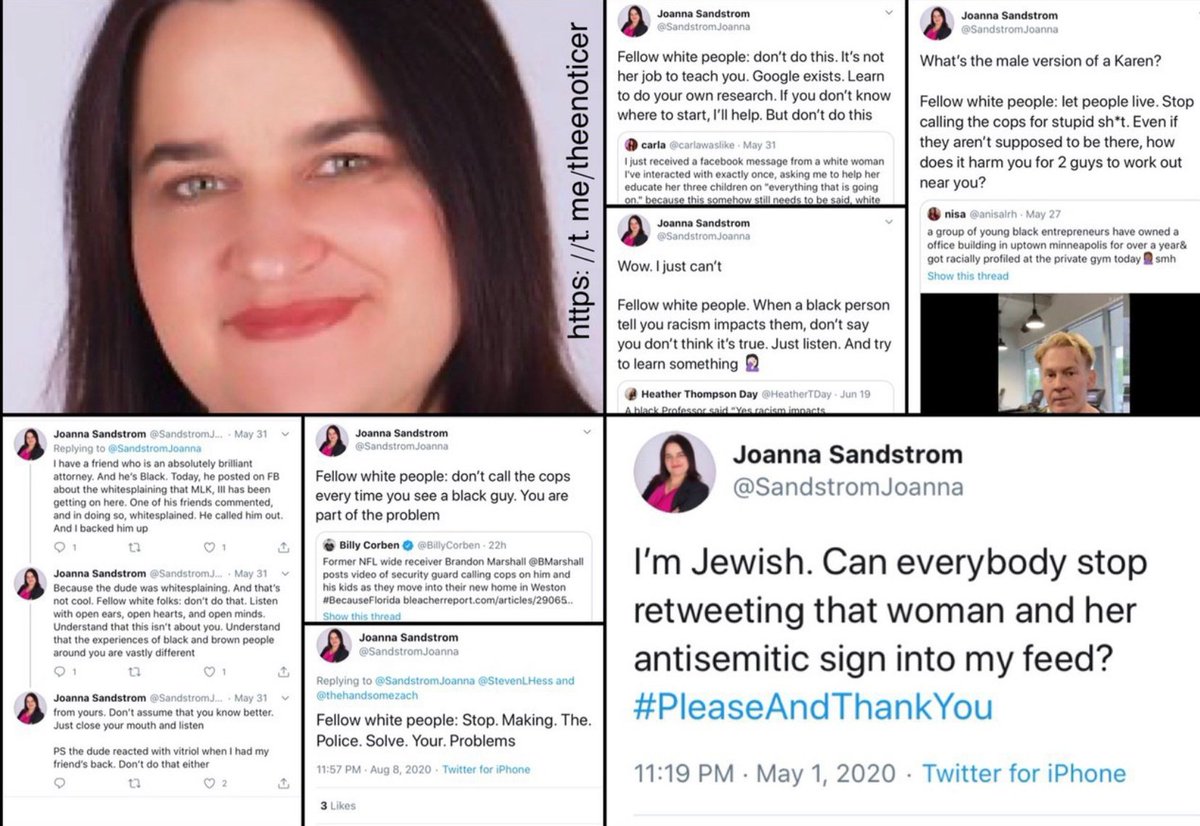Open the #PleaseAndThankYou hashtag
1200x826 pixels.
[x=814, y=705]
